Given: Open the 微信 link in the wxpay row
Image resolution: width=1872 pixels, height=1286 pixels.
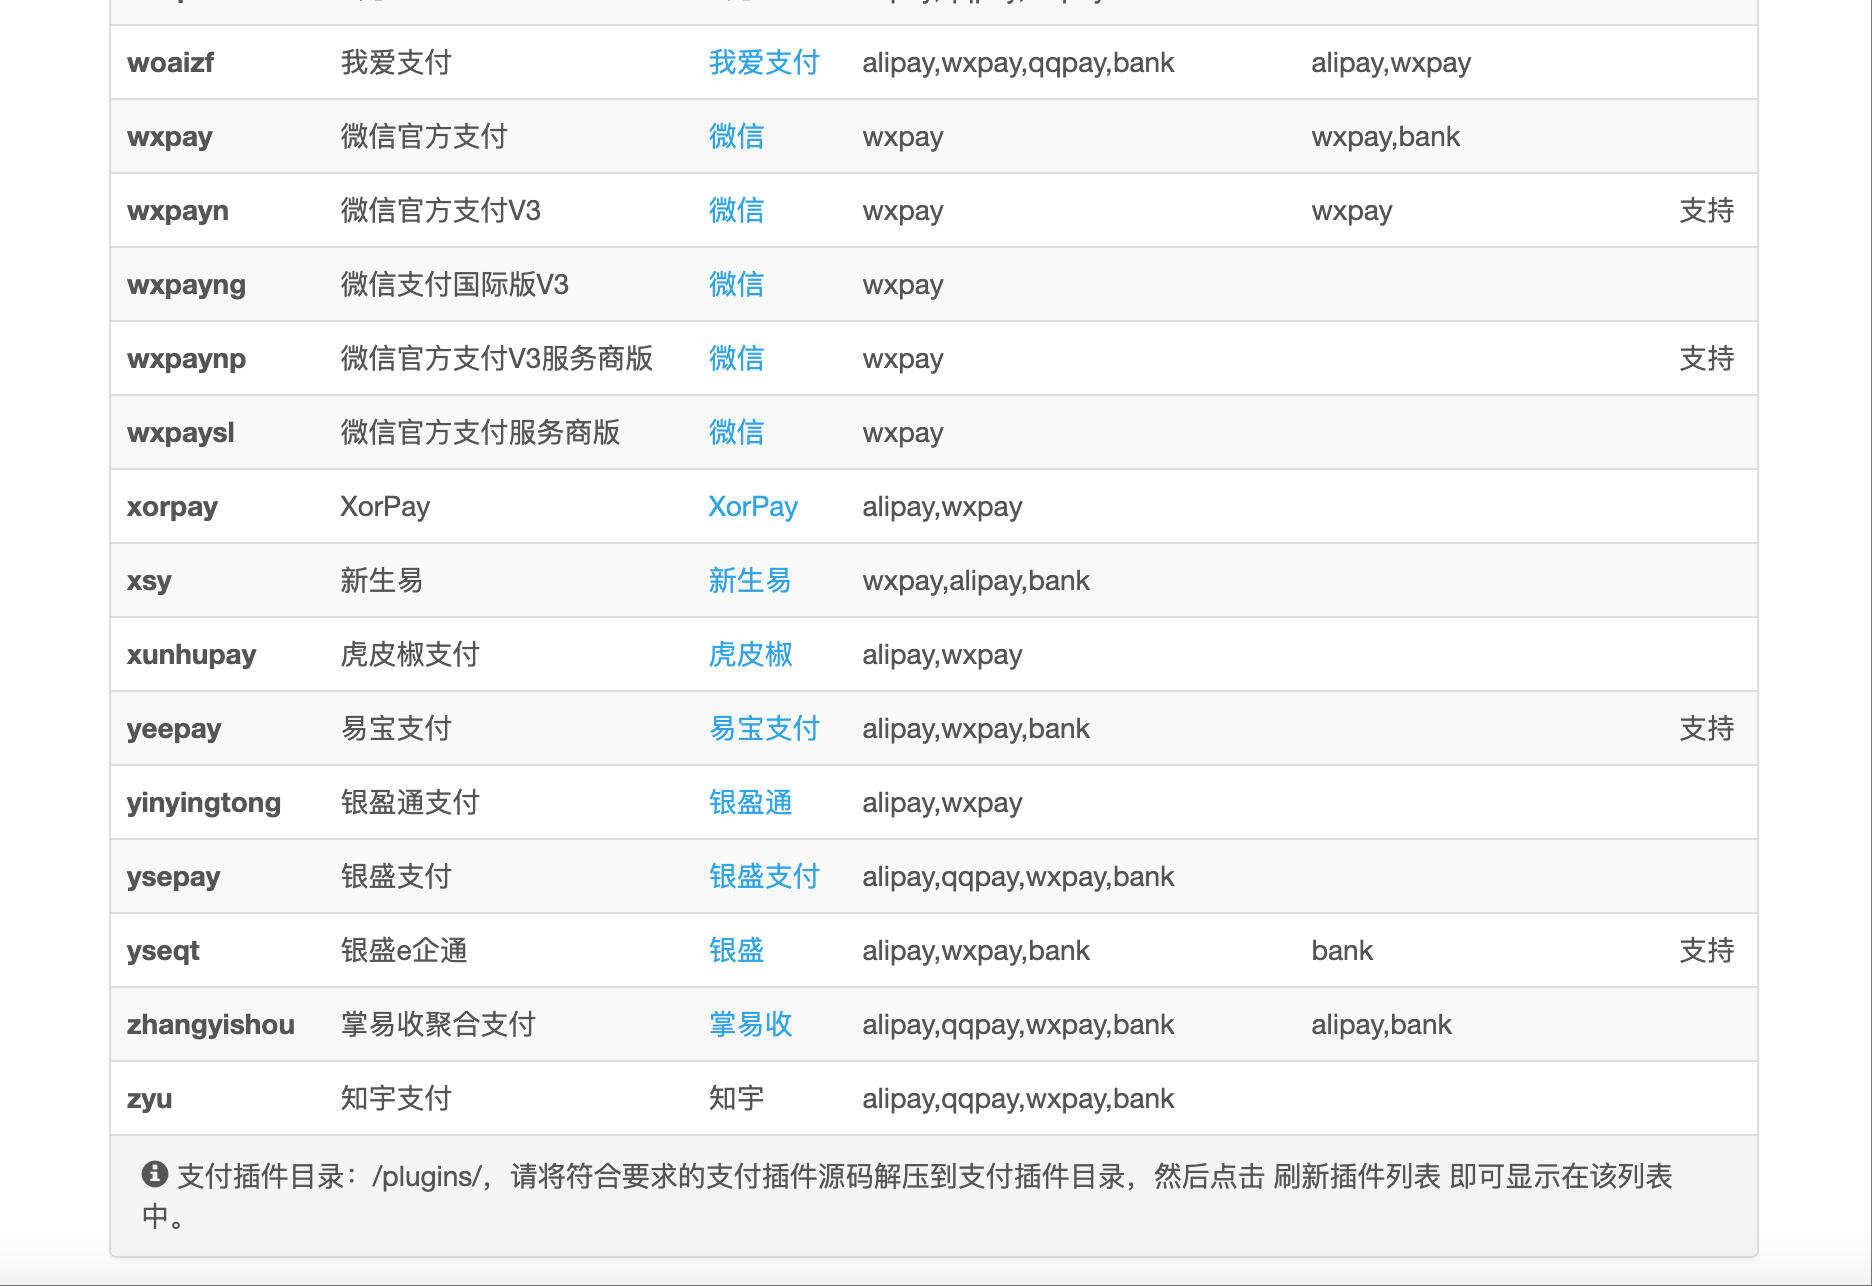Looking at the screenshot, I should tap(735, 137).
